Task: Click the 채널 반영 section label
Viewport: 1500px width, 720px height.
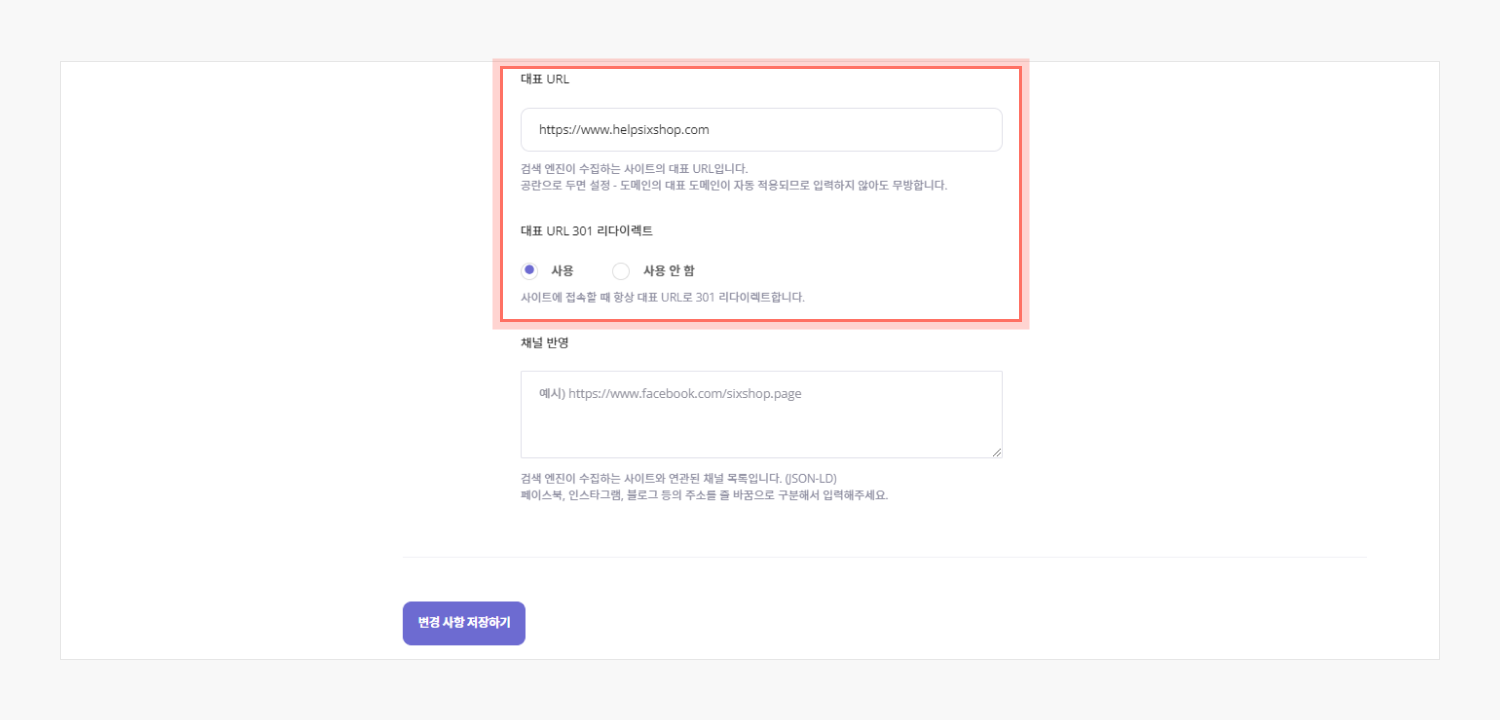Action: click(545, 342)
